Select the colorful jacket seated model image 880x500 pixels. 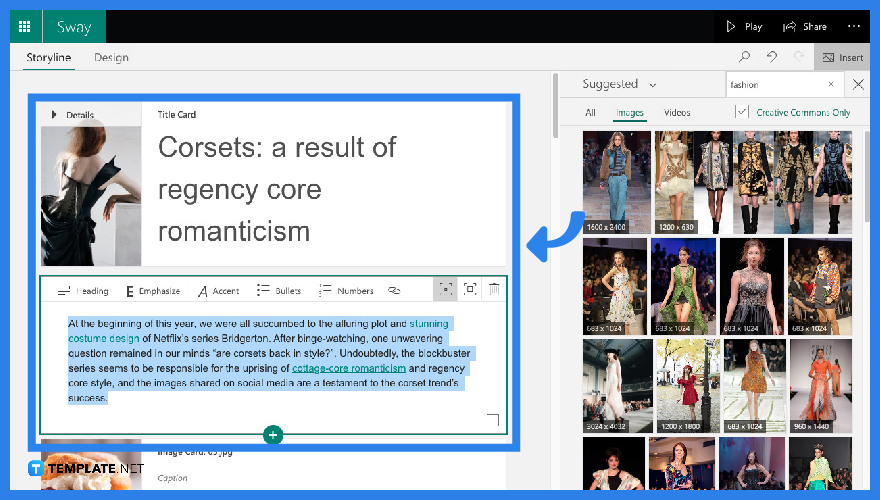pos(820,286)
